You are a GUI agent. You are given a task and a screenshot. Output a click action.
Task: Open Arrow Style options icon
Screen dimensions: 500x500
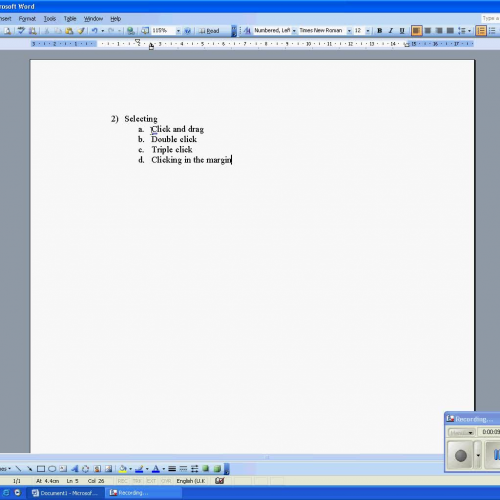195,469
